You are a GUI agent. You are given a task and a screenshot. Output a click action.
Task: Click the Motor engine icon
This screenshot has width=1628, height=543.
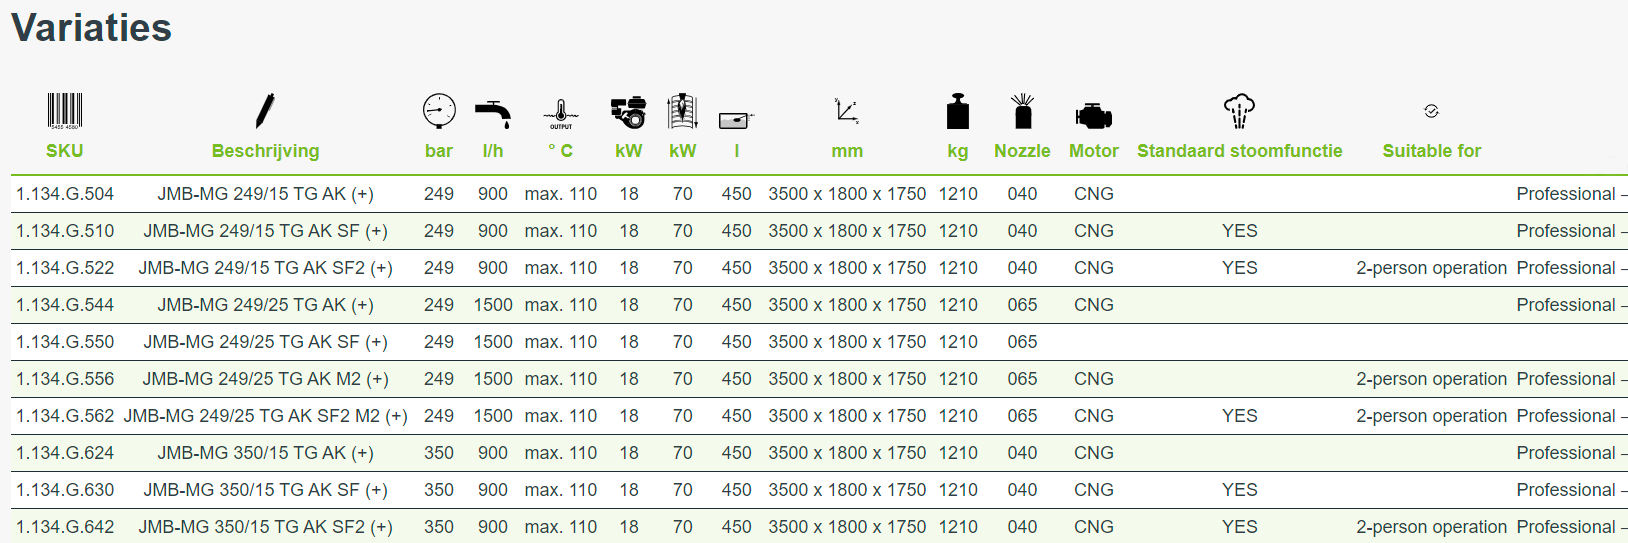(1094, 116)
